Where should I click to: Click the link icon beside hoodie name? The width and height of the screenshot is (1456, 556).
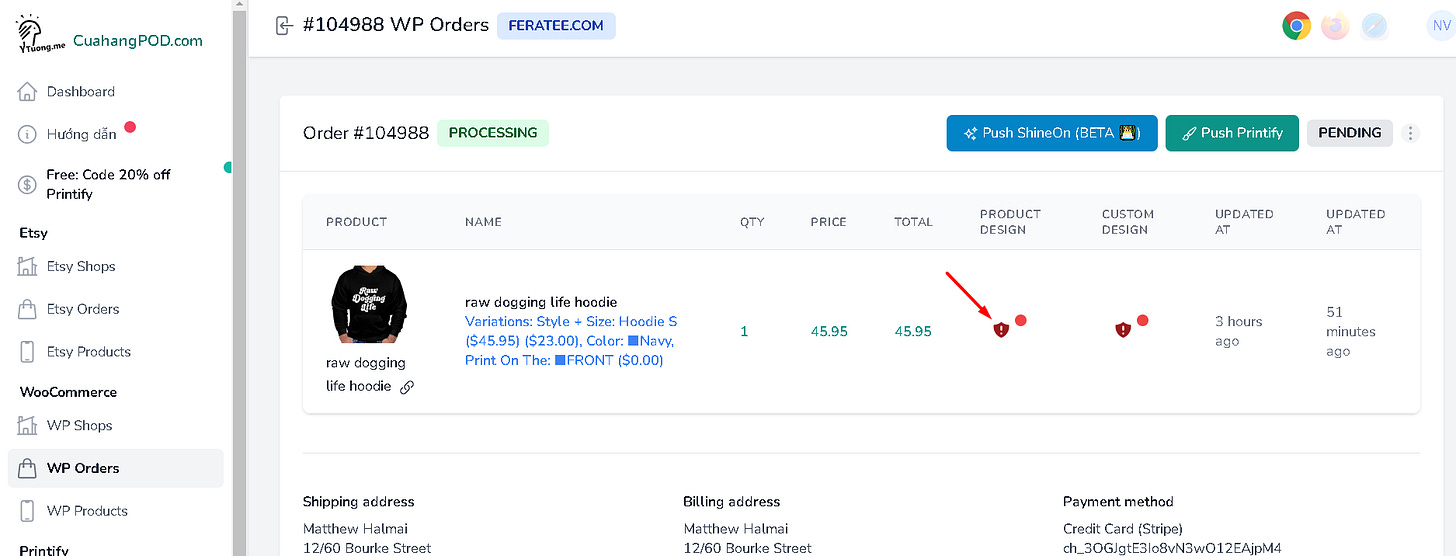407,387
